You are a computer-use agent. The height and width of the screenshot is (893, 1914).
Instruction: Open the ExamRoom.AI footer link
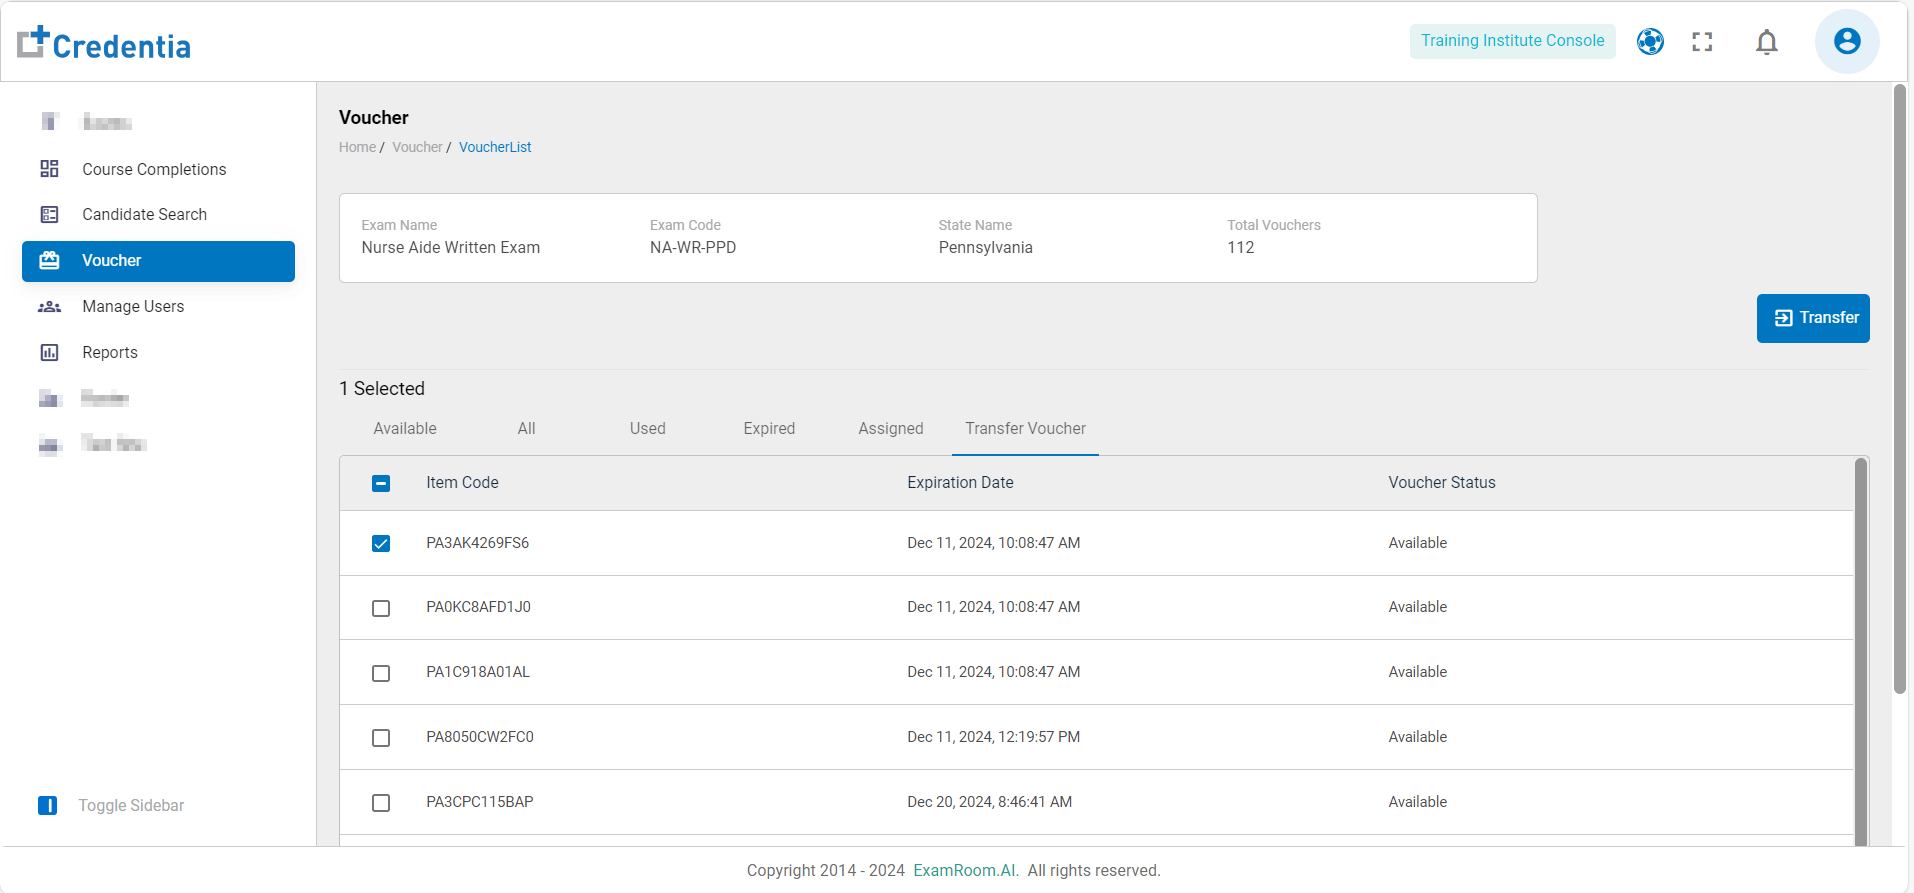tap(964, 870)
